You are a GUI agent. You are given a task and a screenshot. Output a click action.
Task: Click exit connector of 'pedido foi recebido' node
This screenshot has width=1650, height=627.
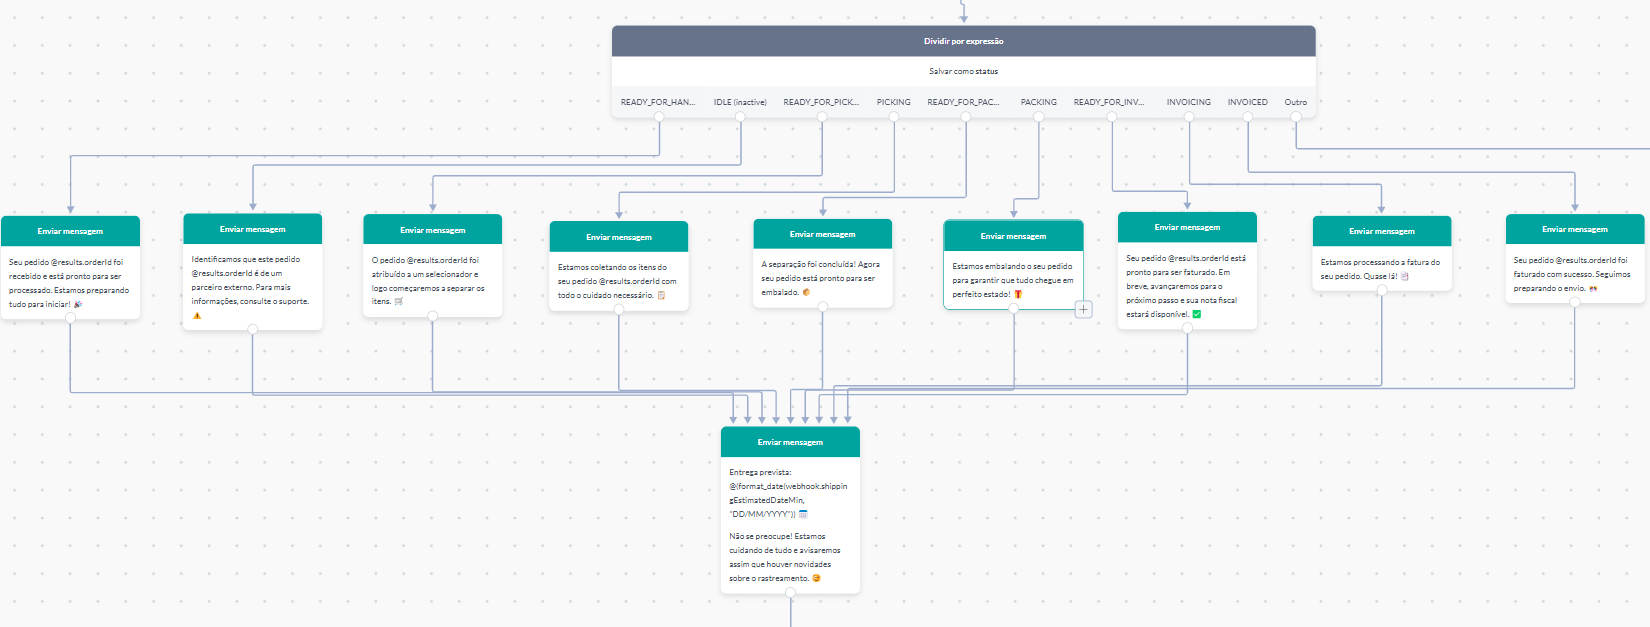click(70, 318)
